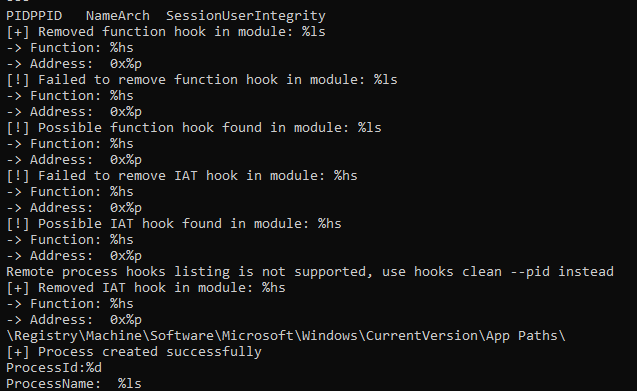Screen dimensions: 637x391
Task: Click 'Remote process hooks listing is not supported' text
Action: coord(189,272)
